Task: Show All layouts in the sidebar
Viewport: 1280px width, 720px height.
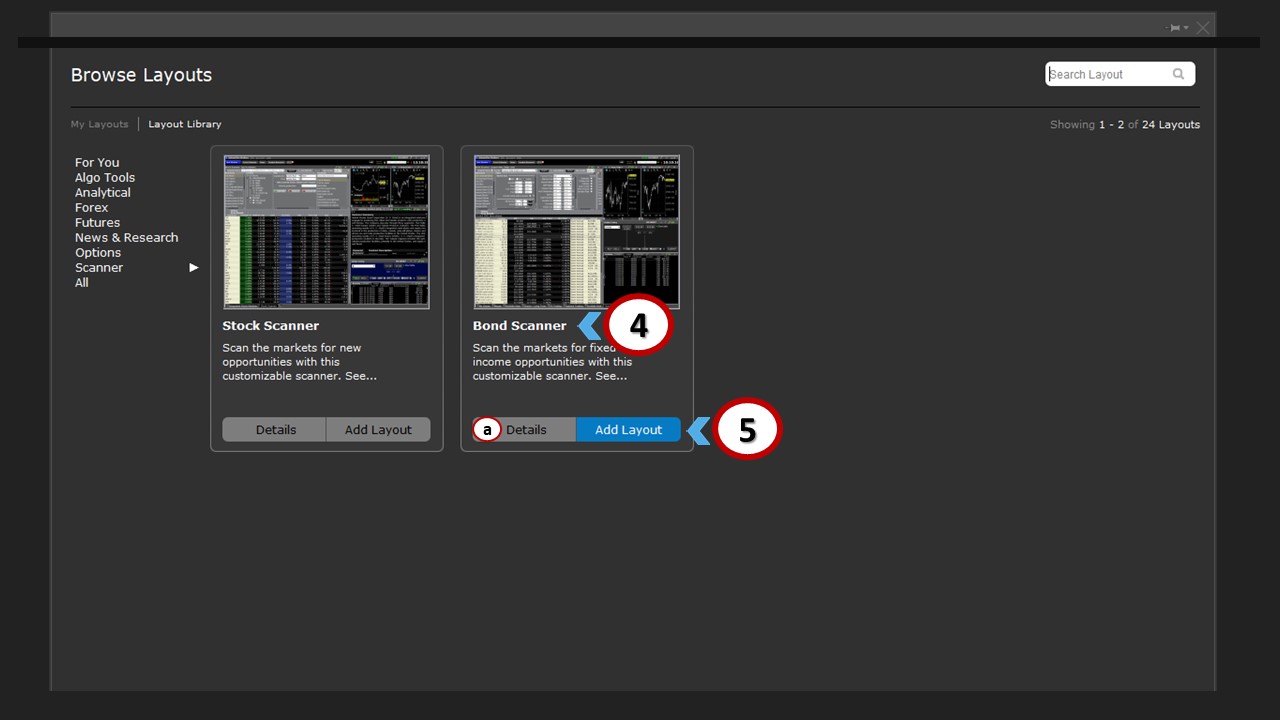Action: pos(82,282)
